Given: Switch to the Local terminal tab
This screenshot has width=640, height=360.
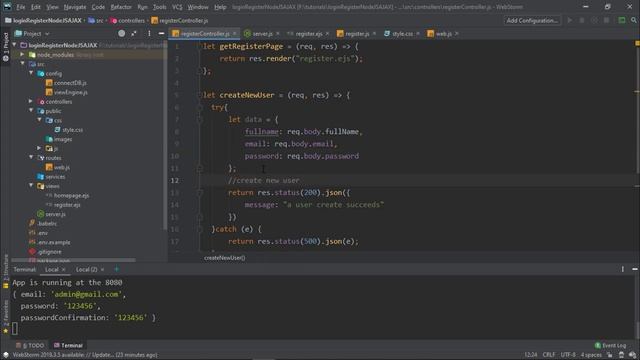Looking at the screenshot, I should 52,269.
